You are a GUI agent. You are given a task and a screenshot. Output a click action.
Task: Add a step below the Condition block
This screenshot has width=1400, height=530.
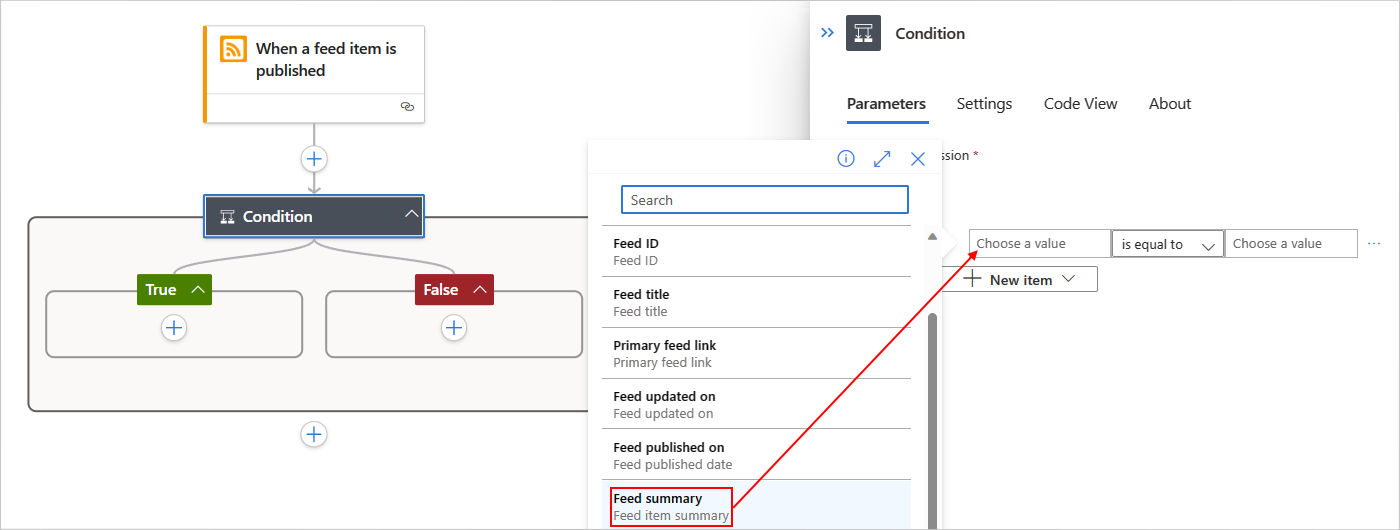pyautogui.click(x=314, y=433)
